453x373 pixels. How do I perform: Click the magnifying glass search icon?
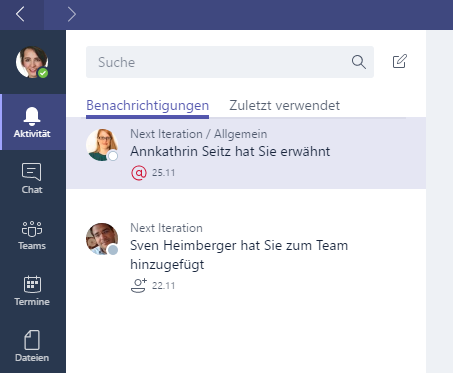359,62
